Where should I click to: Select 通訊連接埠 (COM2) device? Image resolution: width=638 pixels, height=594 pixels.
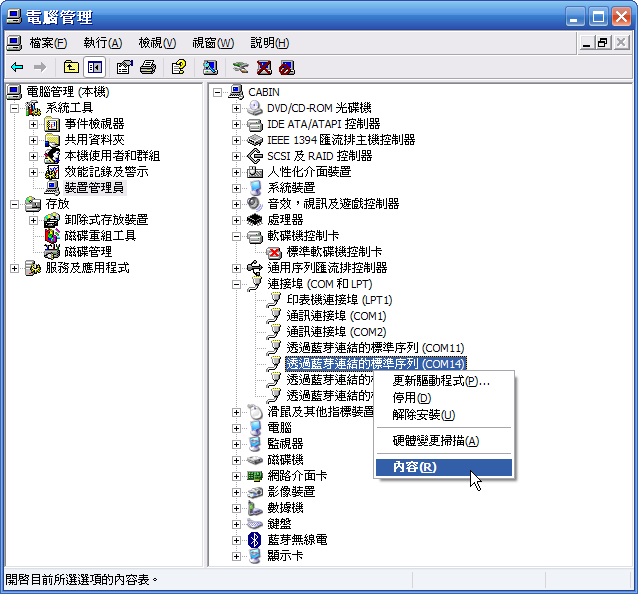point(336,332)
